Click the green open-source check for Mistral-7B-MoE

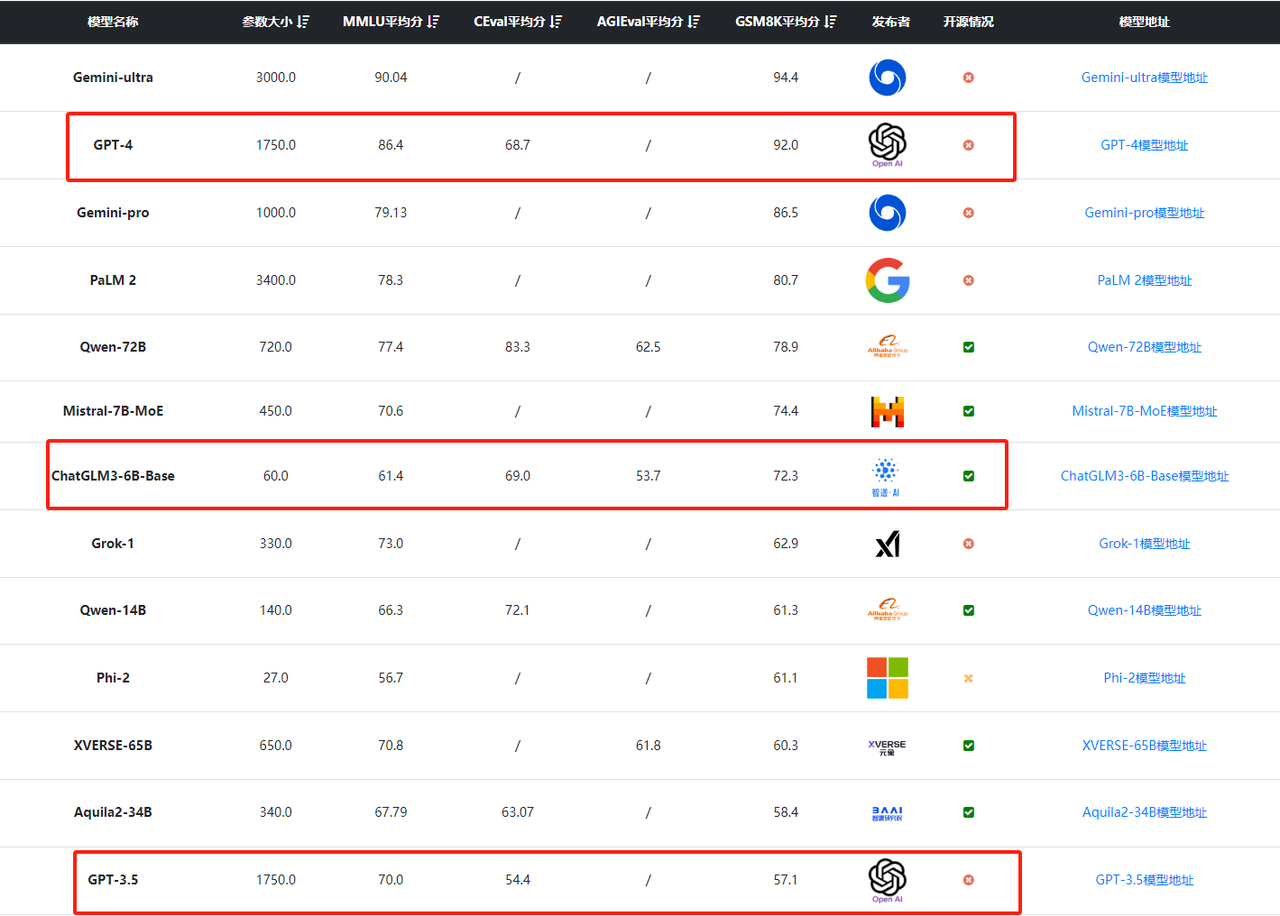(x=968, y=411)
